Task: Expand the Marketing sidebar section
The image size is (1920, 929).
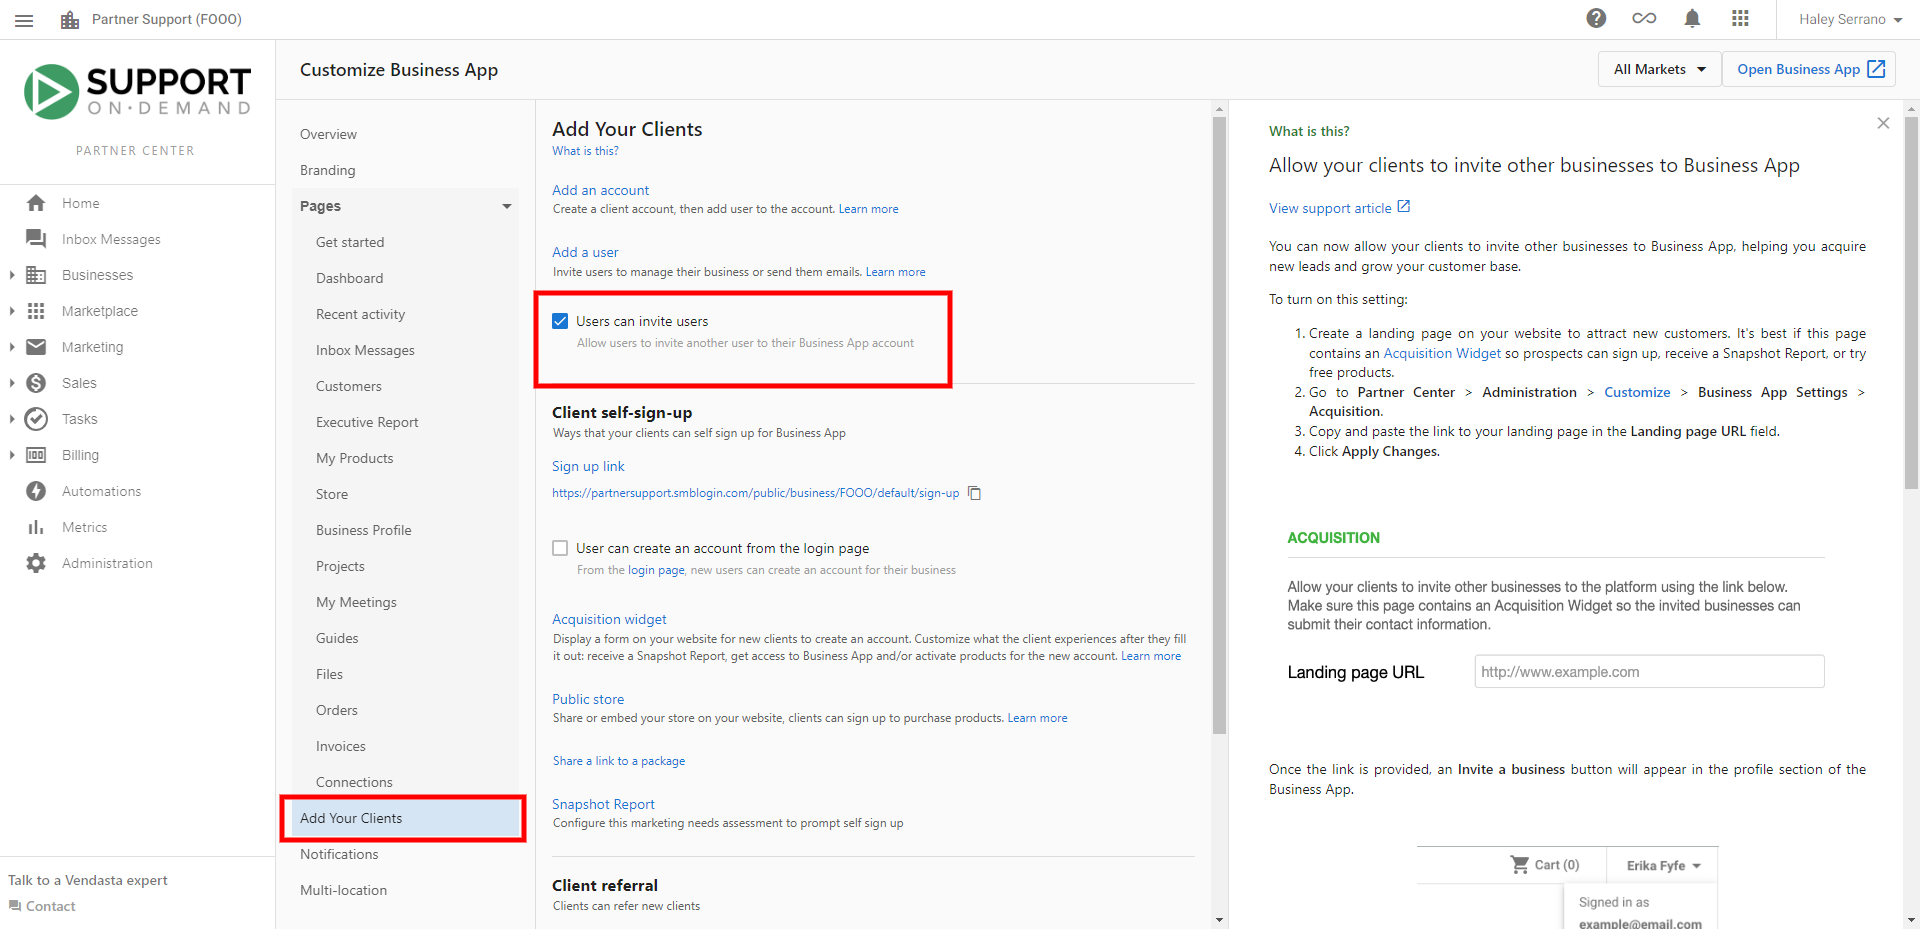Action: click(x=11, y=347)
